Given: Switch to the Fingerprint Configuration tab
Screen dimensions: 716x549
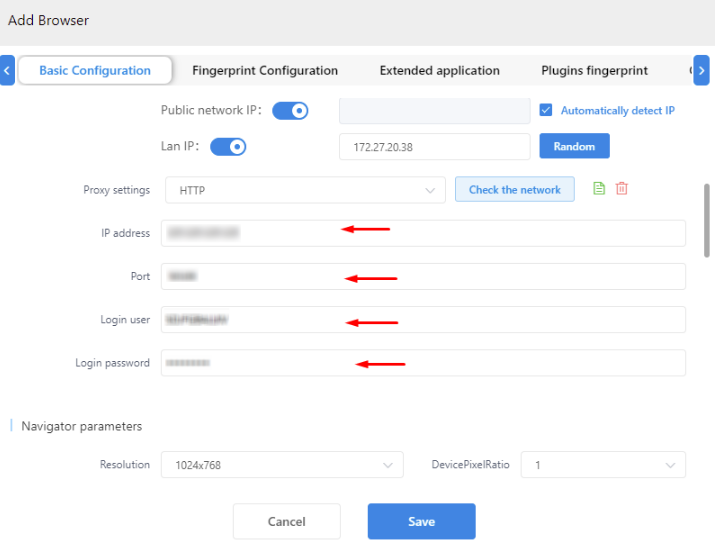Looking at the screenshot, I should 265,70.
